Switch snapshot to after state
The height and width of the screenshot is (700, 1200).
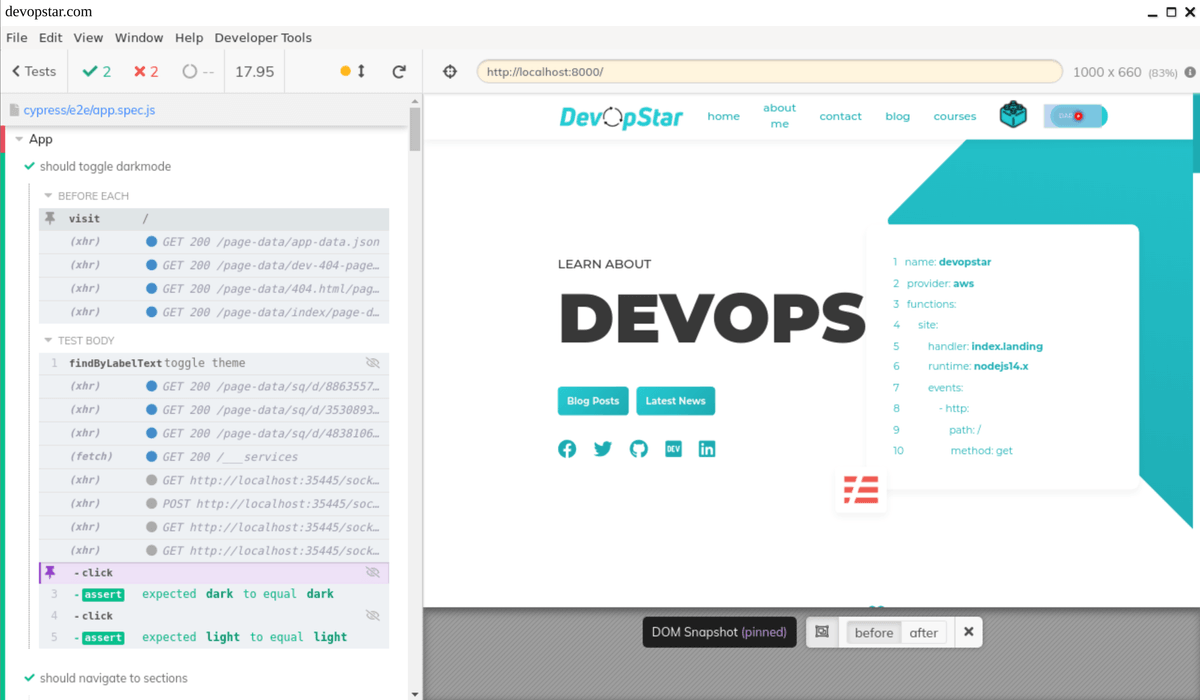[x=923, y=632]
